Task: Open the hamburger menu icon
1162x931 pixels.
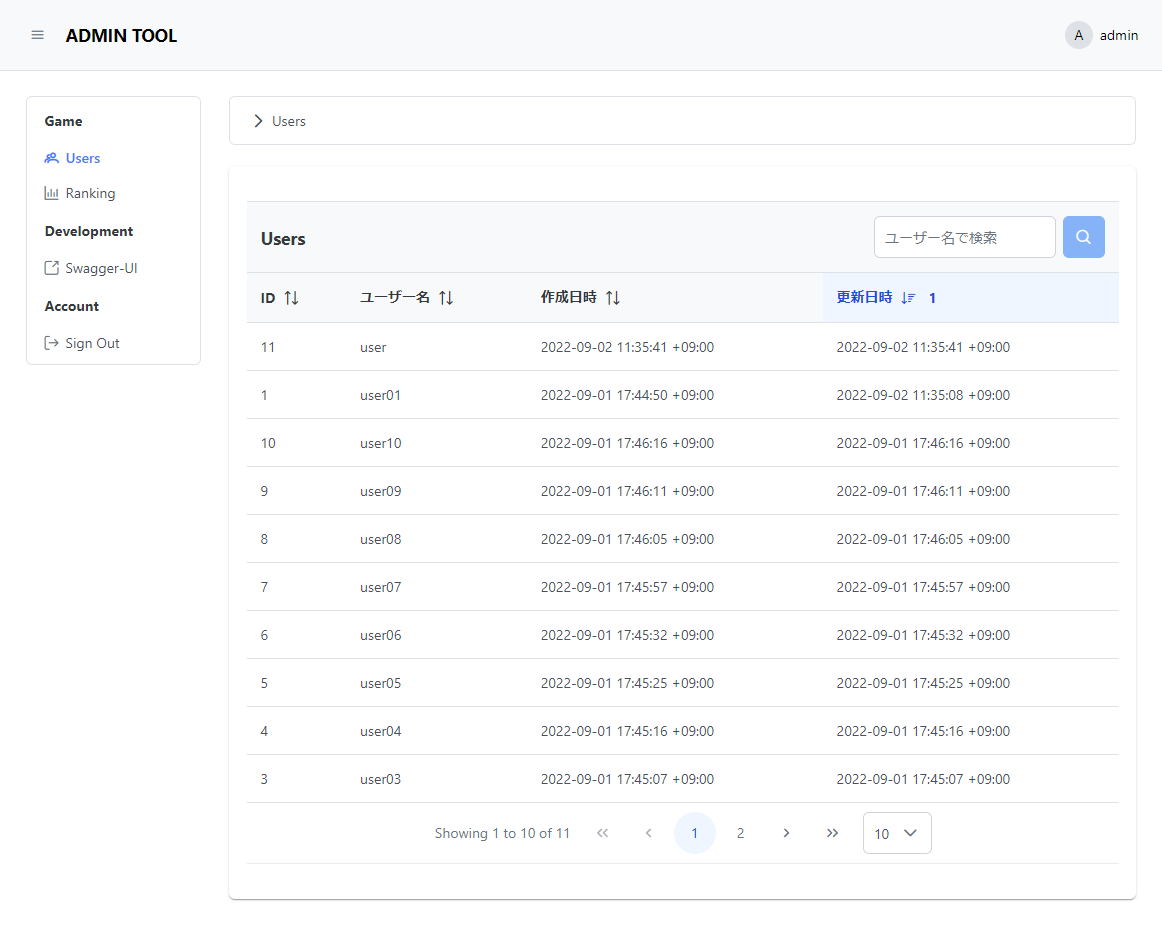Action: (x=38, y=35)
